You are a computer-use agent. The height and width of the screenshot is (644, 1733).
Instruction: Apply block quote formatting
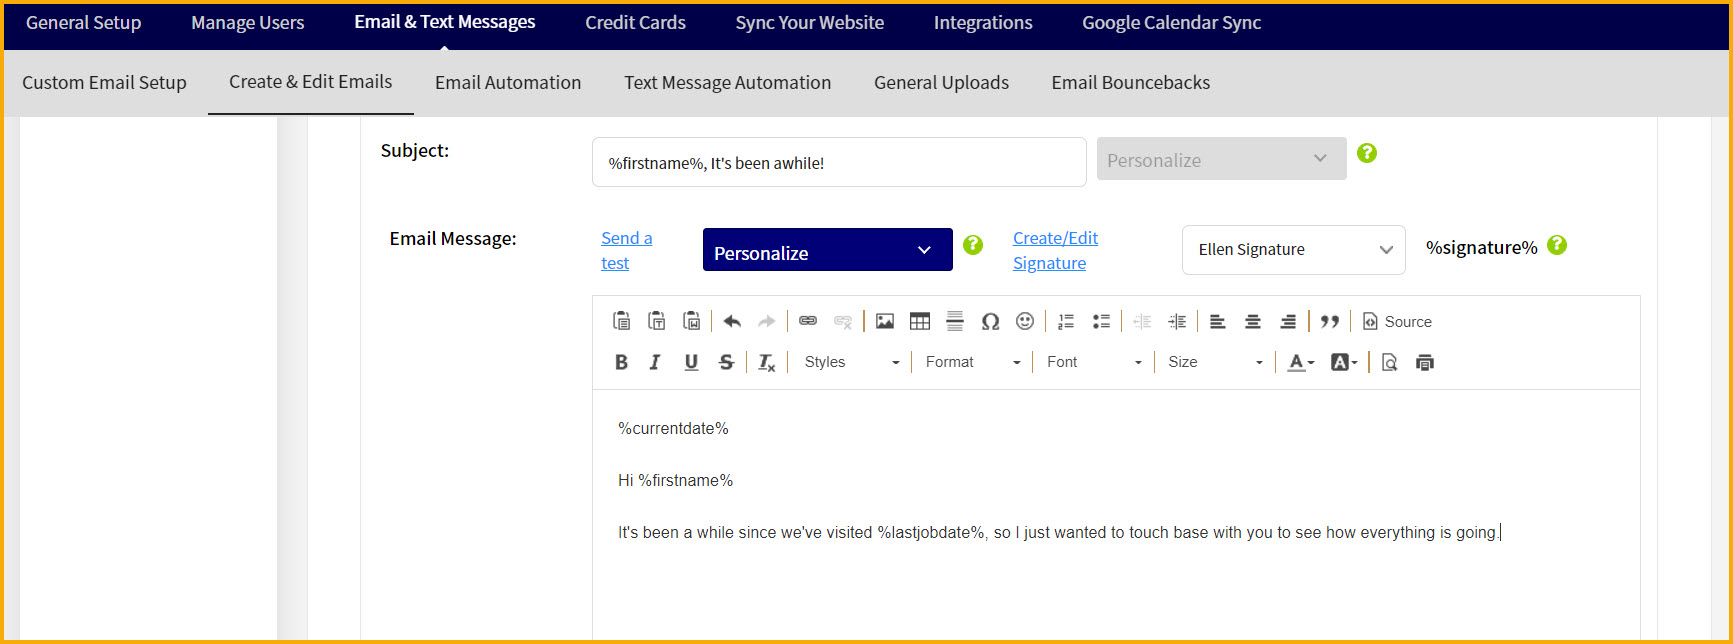click(x=1330, y=321)
